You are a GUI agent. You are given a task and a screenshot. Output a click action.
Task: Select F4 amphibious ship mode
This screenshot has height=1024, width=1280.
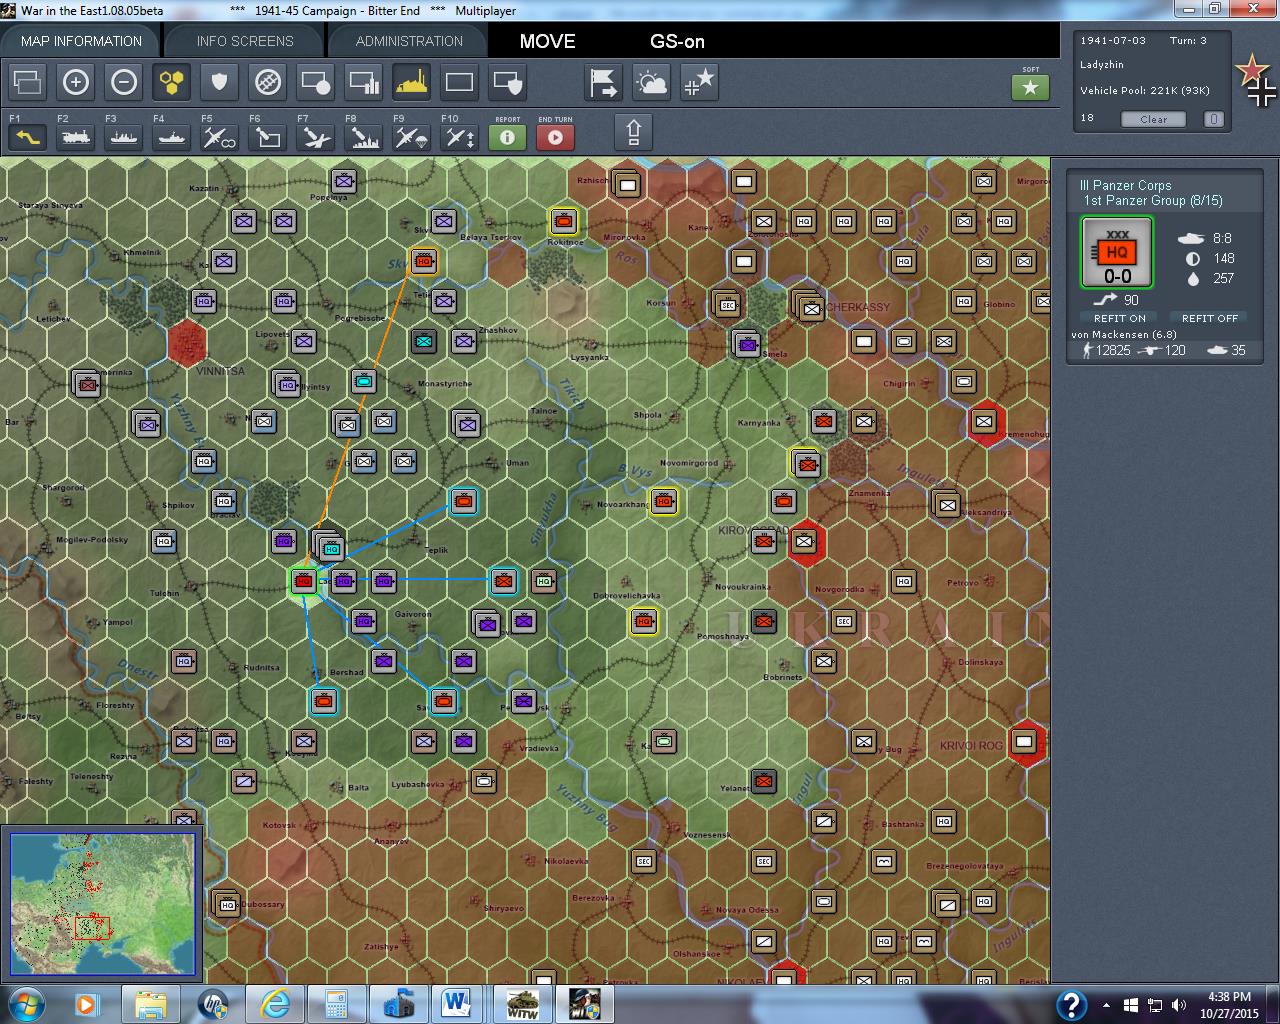click(172, 137)
